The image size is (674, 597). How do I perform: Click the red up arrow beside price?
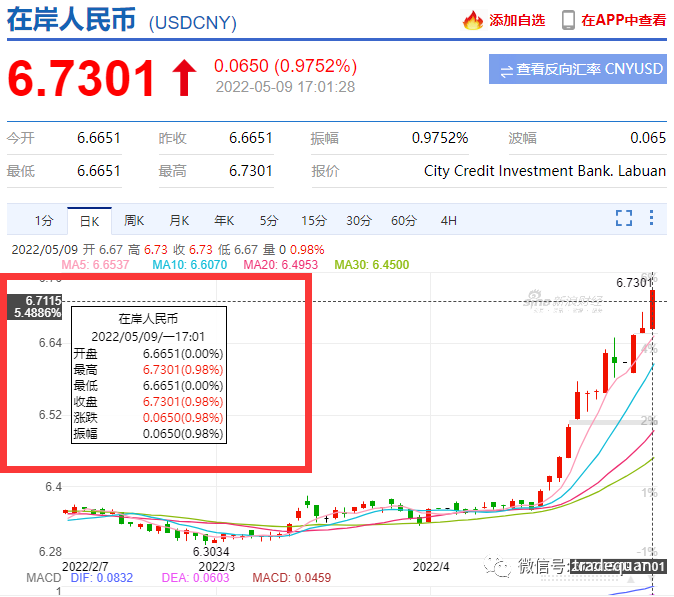click(184, 78)
